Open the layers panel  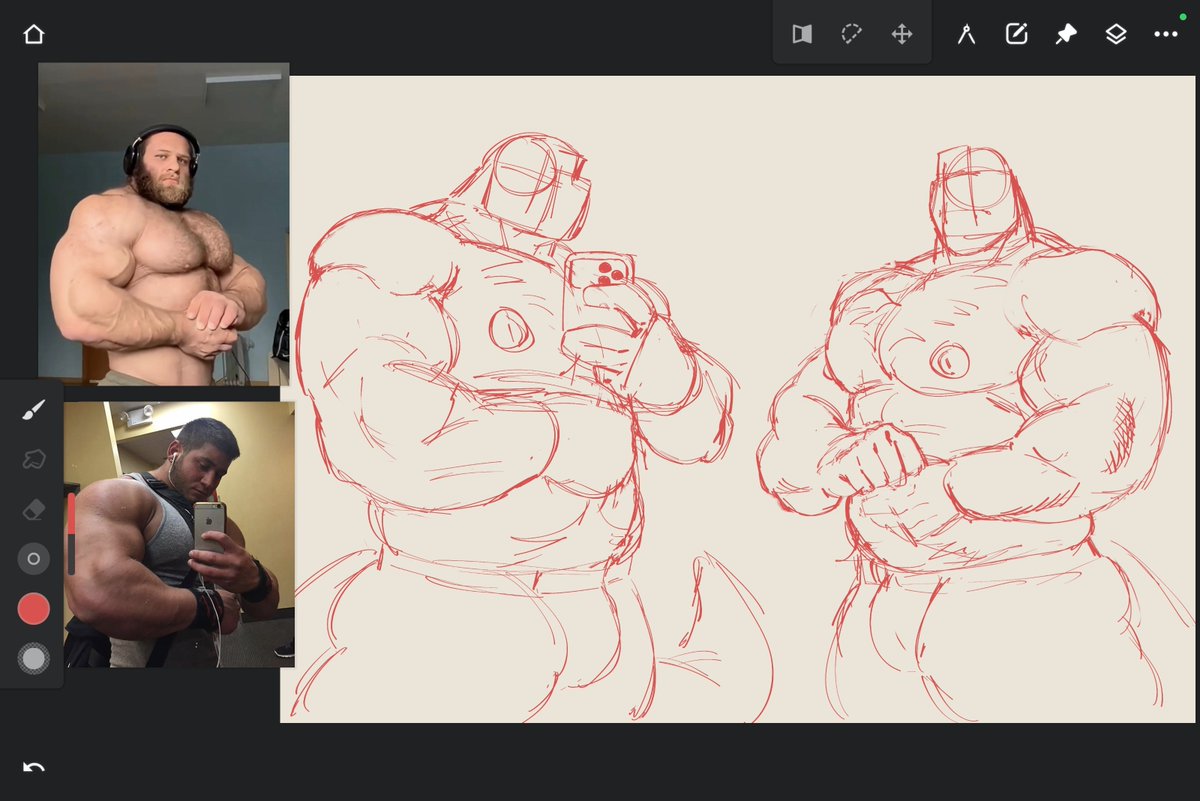(1116, 34)
